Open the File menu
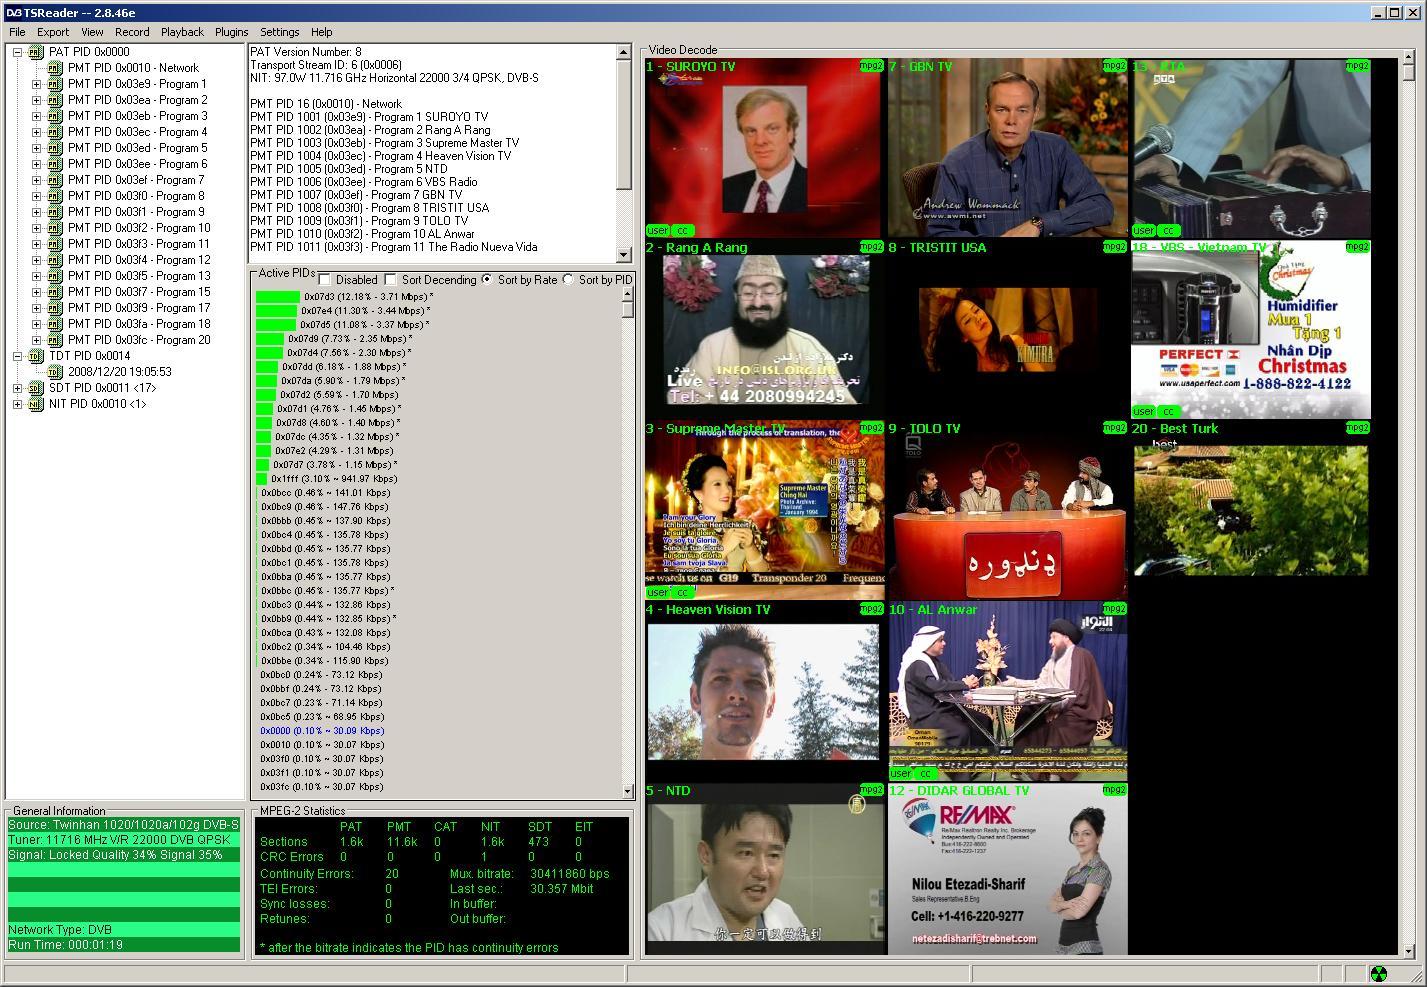1427x987 pixels. click(17, 32)
